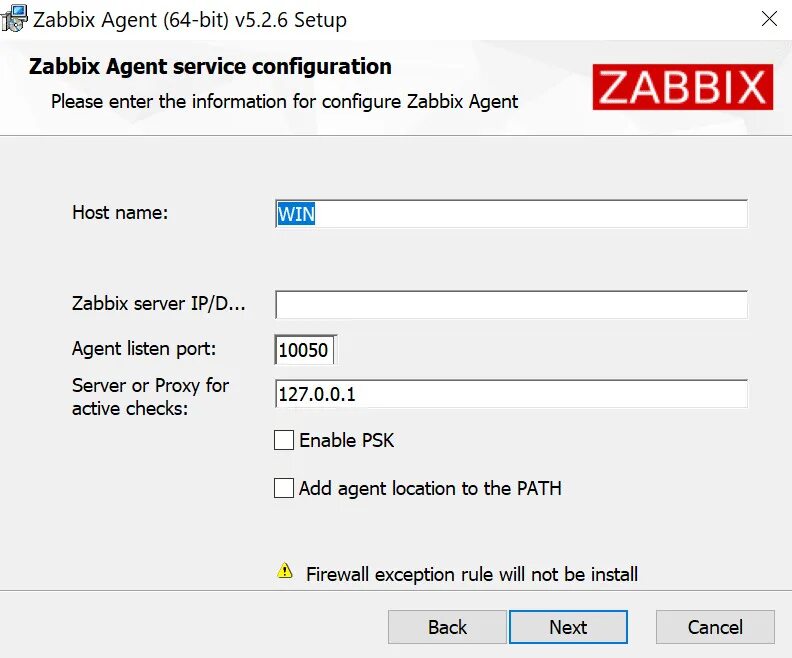Click the Host name input field
The image size is (792, 658).
coord(511,214)
